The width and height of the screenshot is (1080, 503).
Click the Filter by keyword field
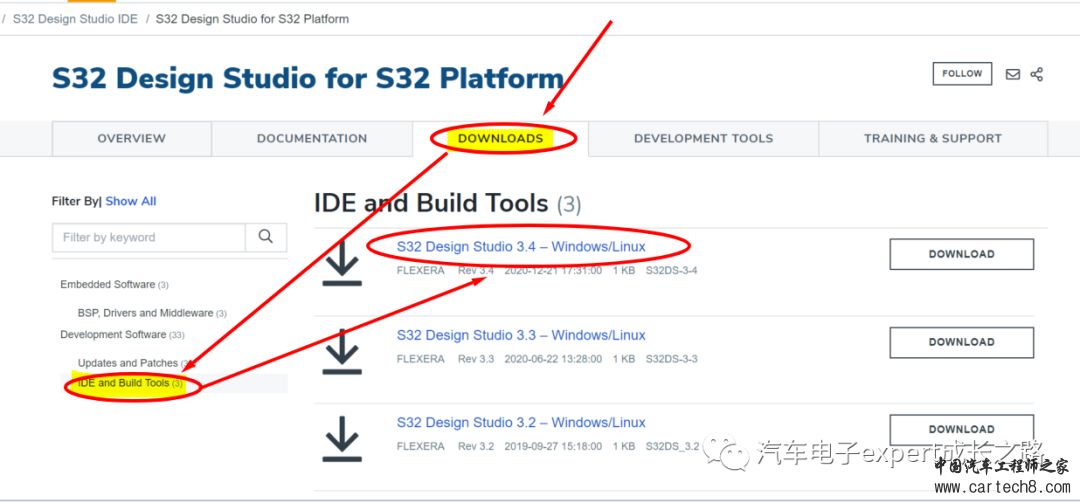(149, 237)
